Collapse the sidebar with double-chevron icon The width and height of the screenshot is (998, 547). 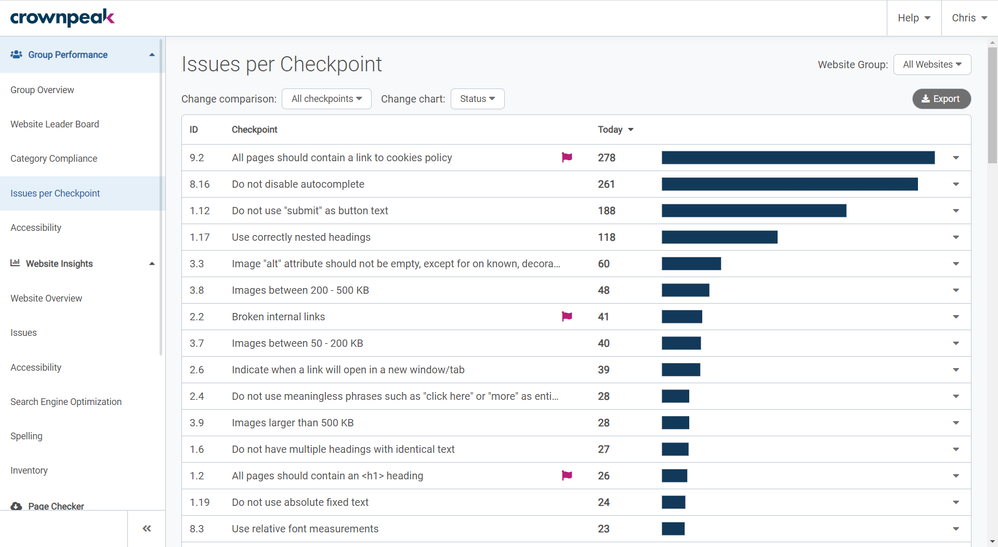pyautogui.click(x=146, y=529)
